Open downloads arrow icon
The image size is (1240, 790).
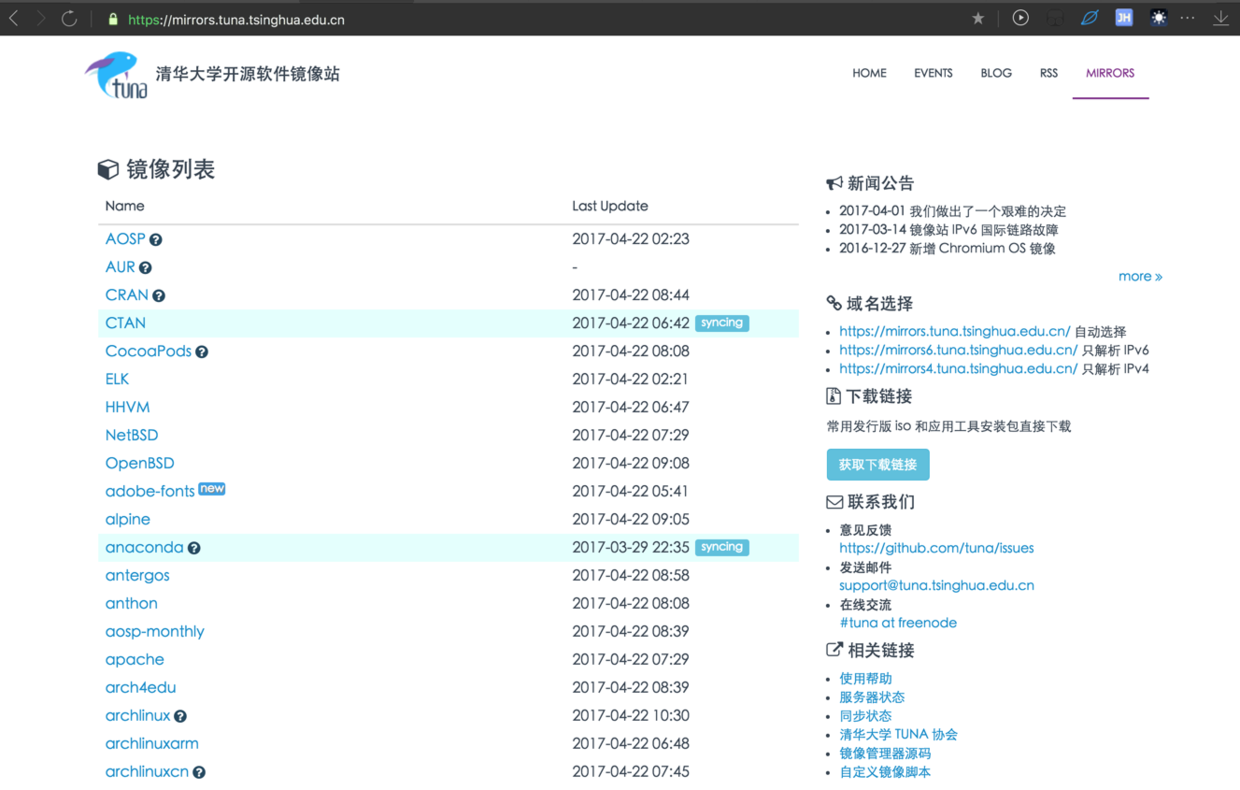[1221, 18]
